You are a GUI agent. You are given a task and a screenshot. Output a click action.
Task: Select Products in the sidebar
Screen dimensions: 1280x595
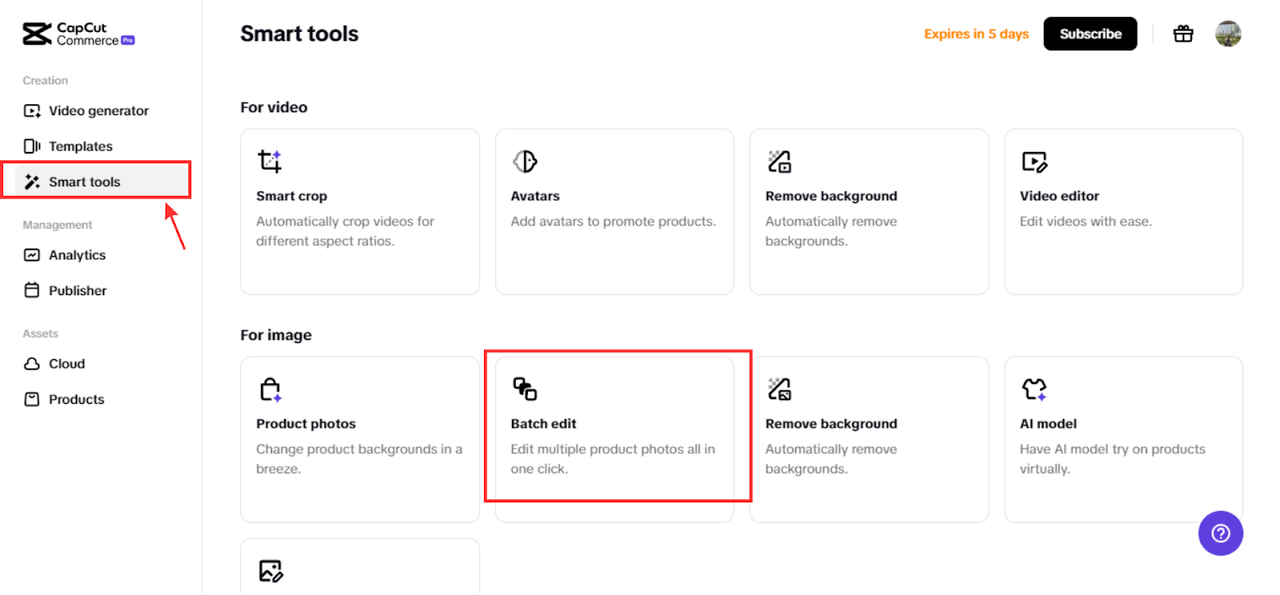coord(75,398)
